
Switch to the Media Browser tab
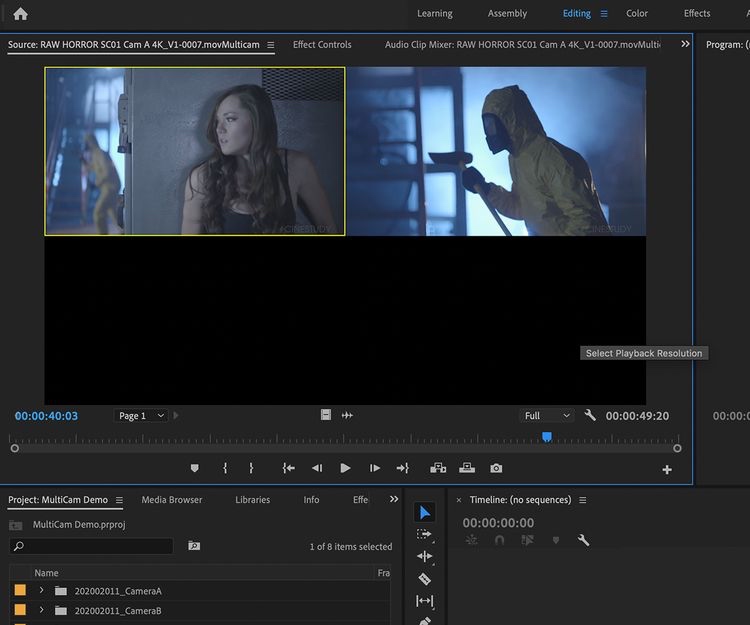(x=172, y=500)
